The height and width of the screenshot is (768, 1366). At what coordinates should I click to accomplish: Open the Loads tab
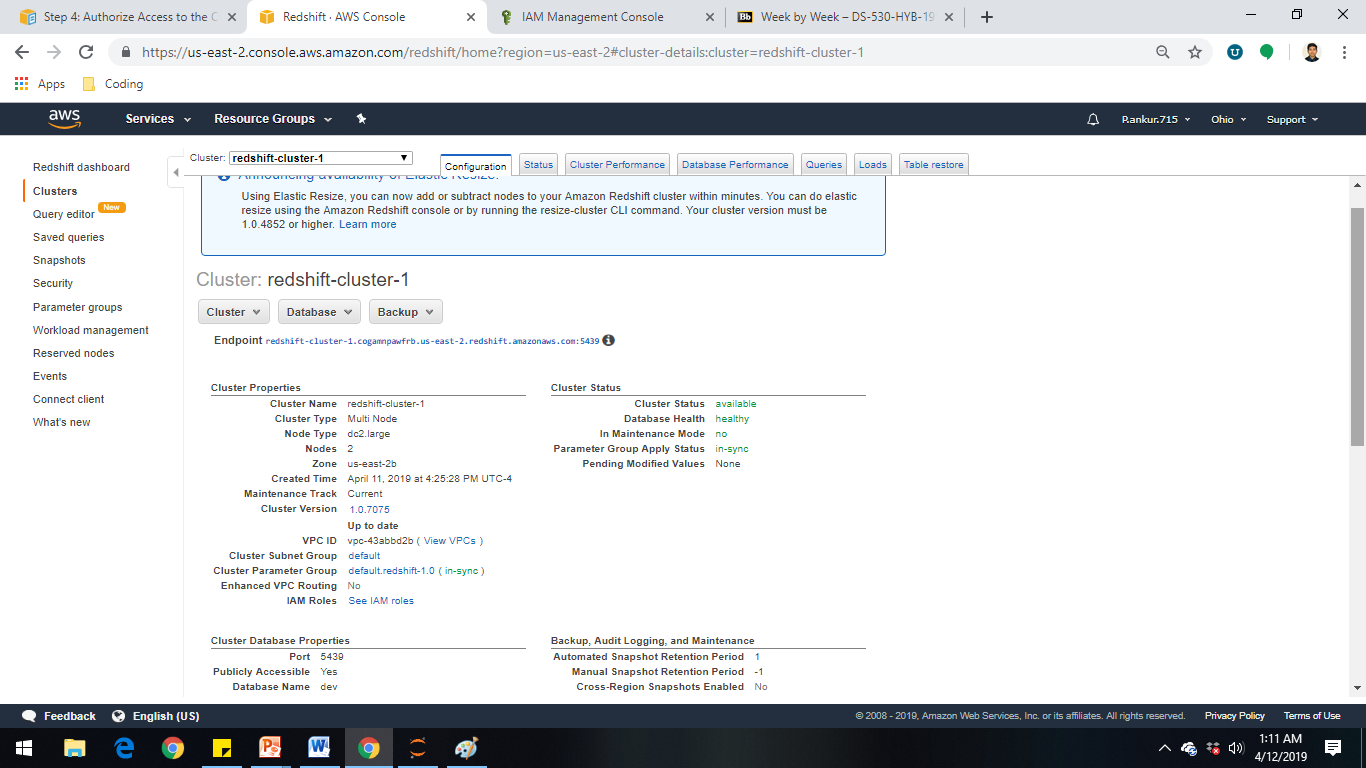click(873, 165)
